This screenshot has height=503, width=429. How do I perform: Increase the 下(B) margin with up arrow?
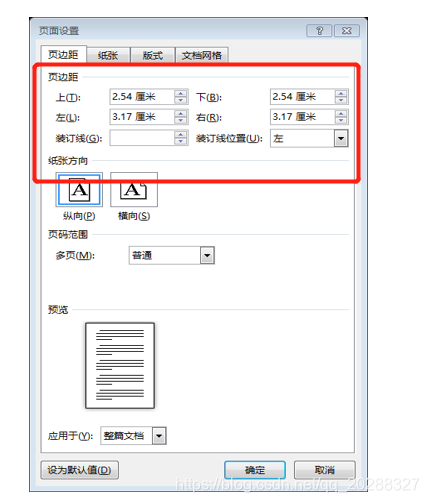tap(341, 93)
